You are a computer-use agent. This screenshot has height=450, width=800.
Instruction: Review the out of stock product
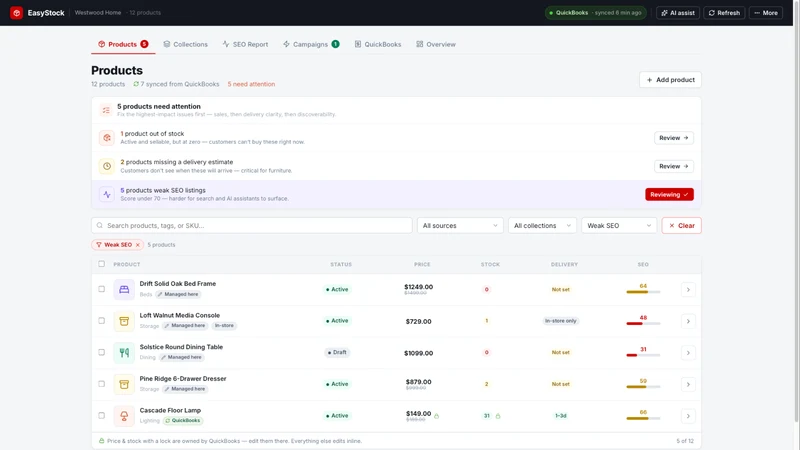[673, 138]
